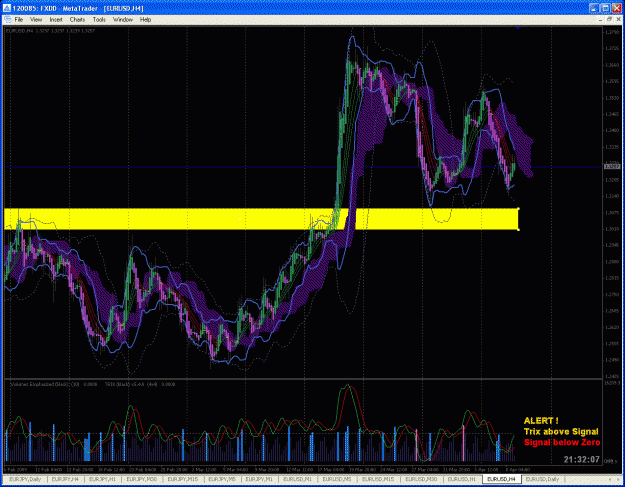Image resolution: width=625 pixels, height=487 pixels.
Task: Switch to the EURUSD,M15 chart tab
Action: click(x=377, y=479)
